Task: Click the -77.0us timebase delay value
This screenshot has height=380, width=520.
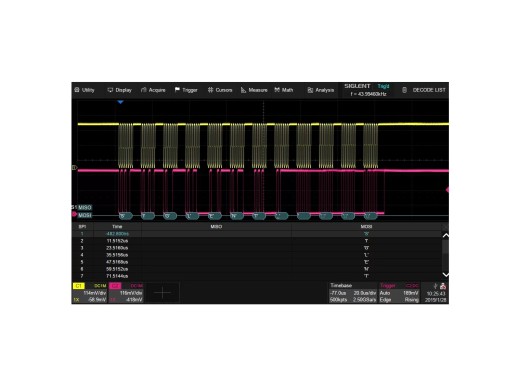Action: pos(338,293)
